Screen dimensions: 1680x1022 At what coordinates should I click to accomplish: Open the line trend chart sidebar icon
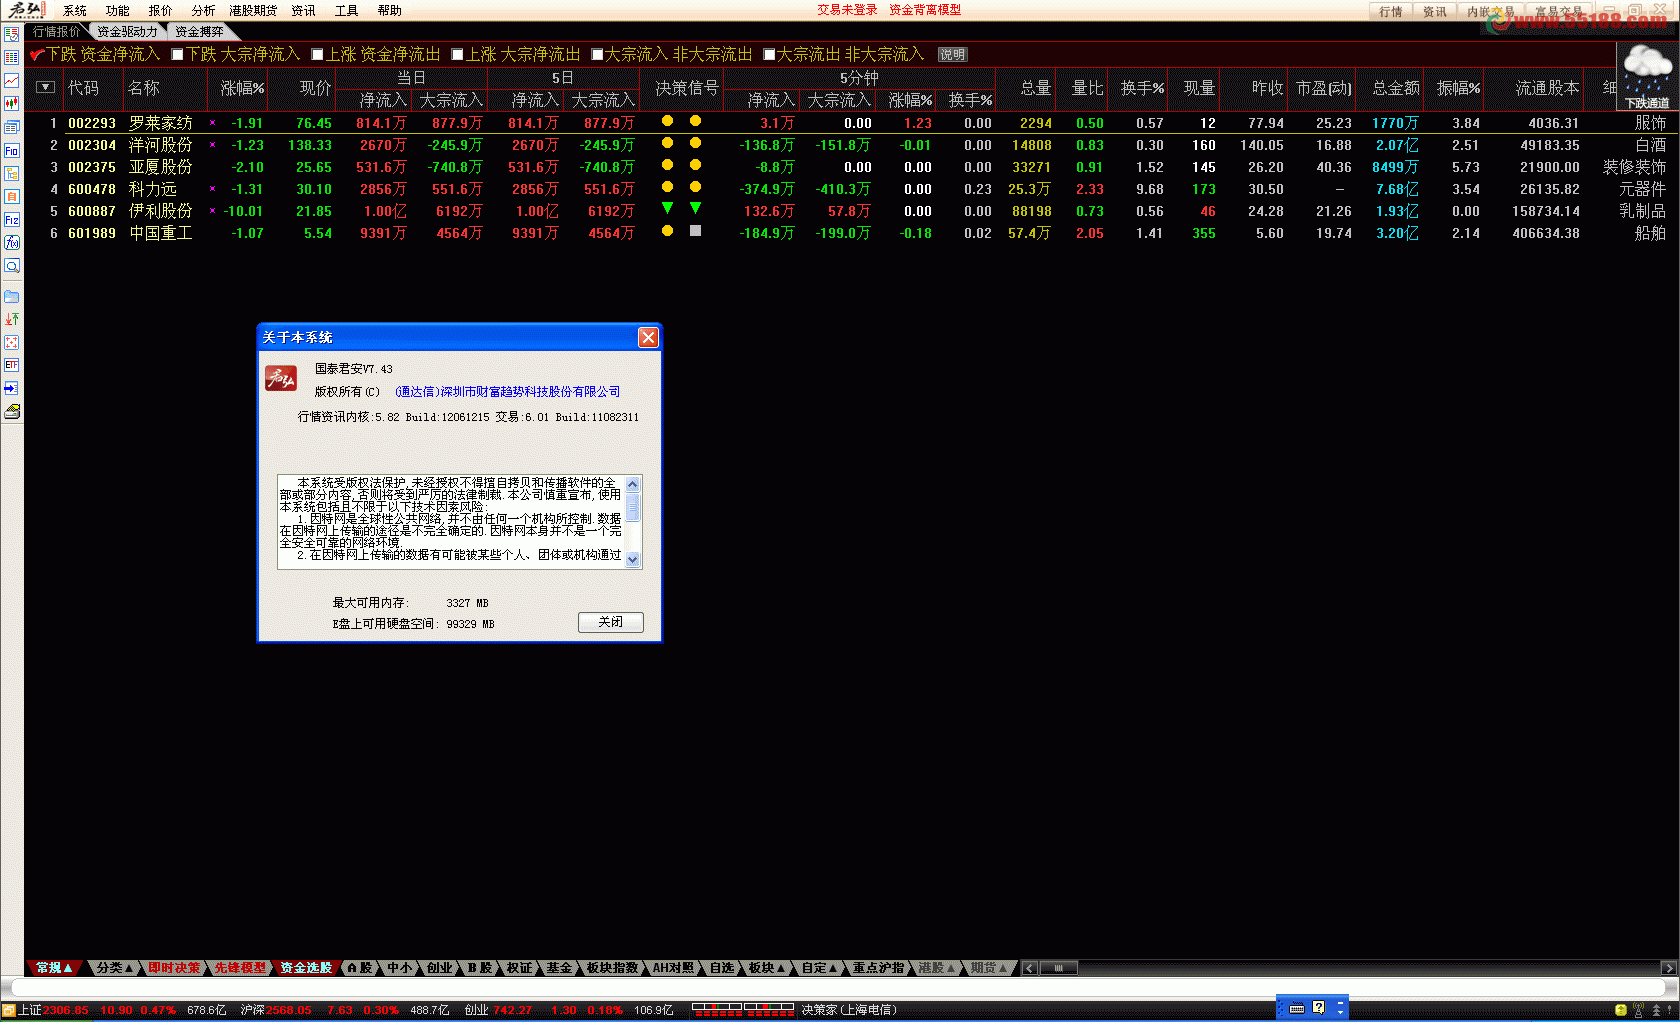click(12, 80)
